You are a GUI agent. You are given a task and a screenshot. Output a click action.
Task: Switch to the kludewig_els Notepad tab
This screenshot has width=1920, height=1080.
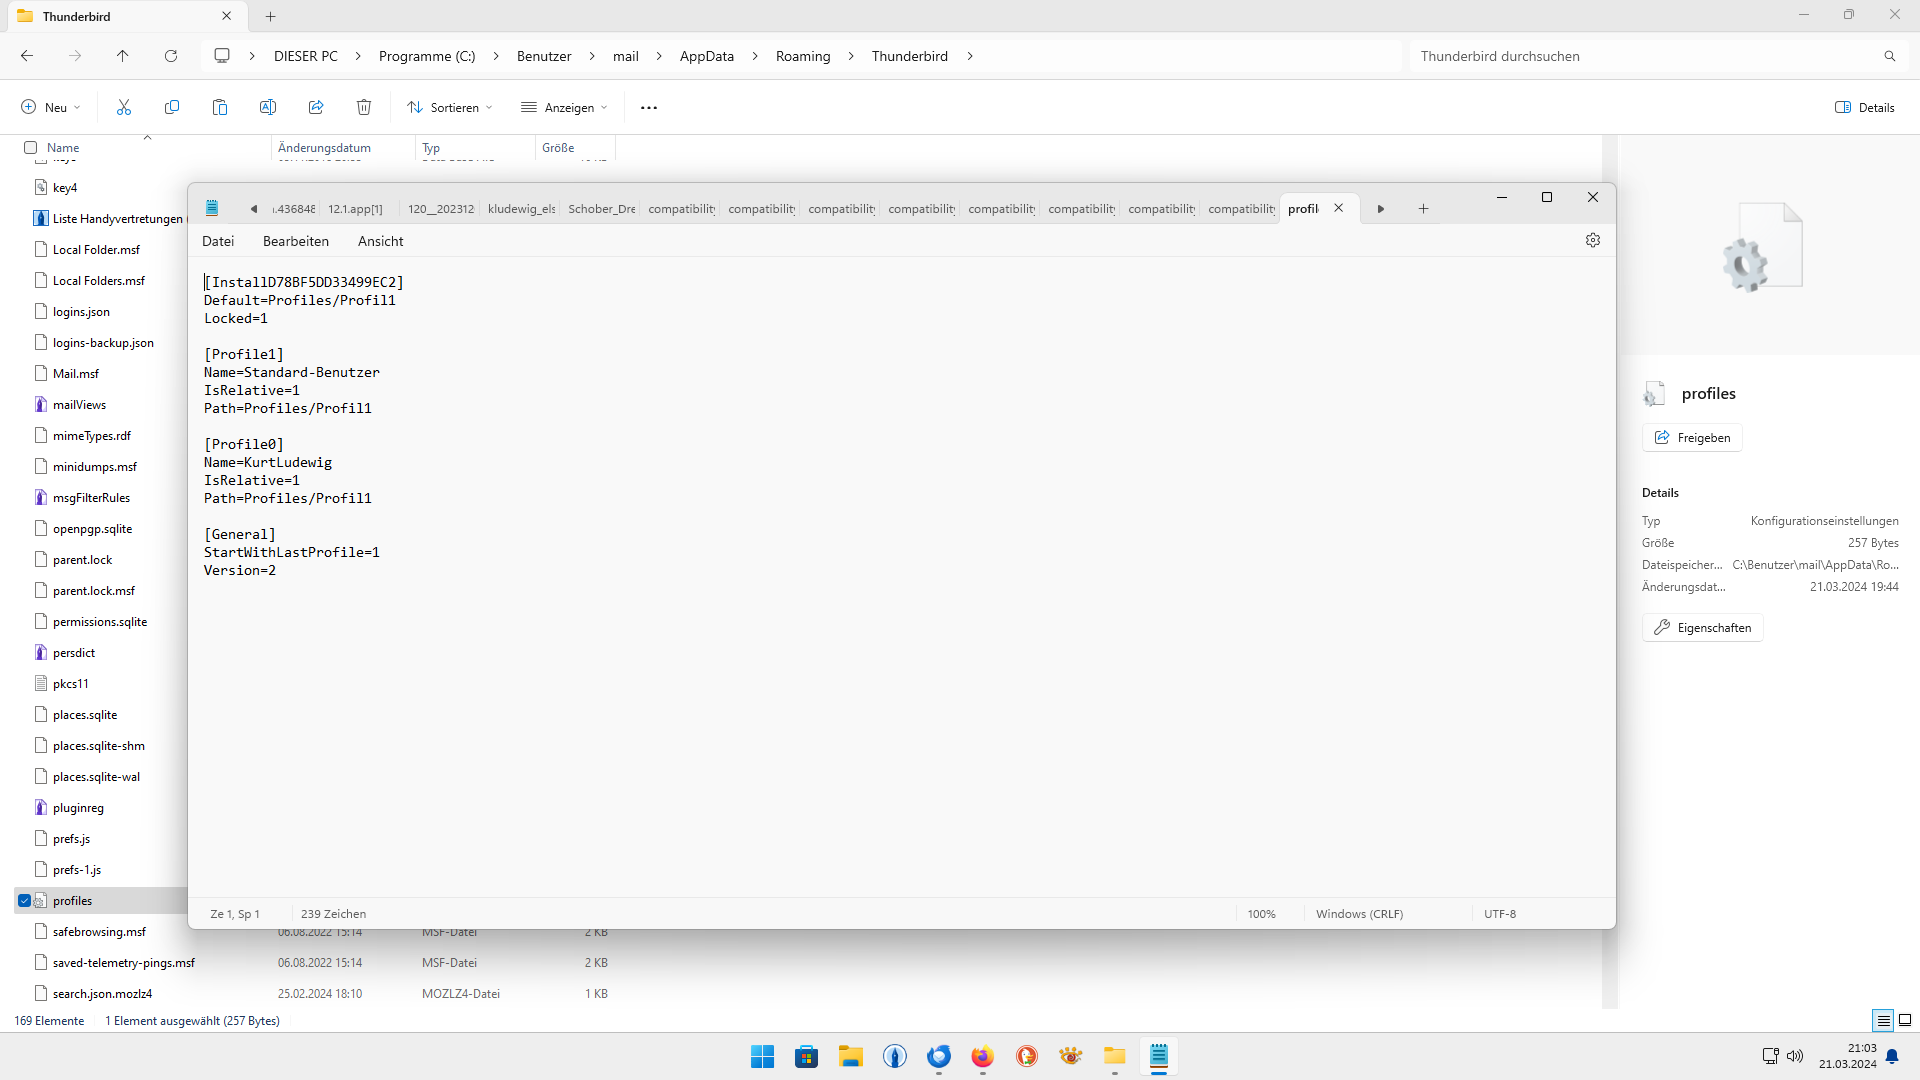[521, 208]
